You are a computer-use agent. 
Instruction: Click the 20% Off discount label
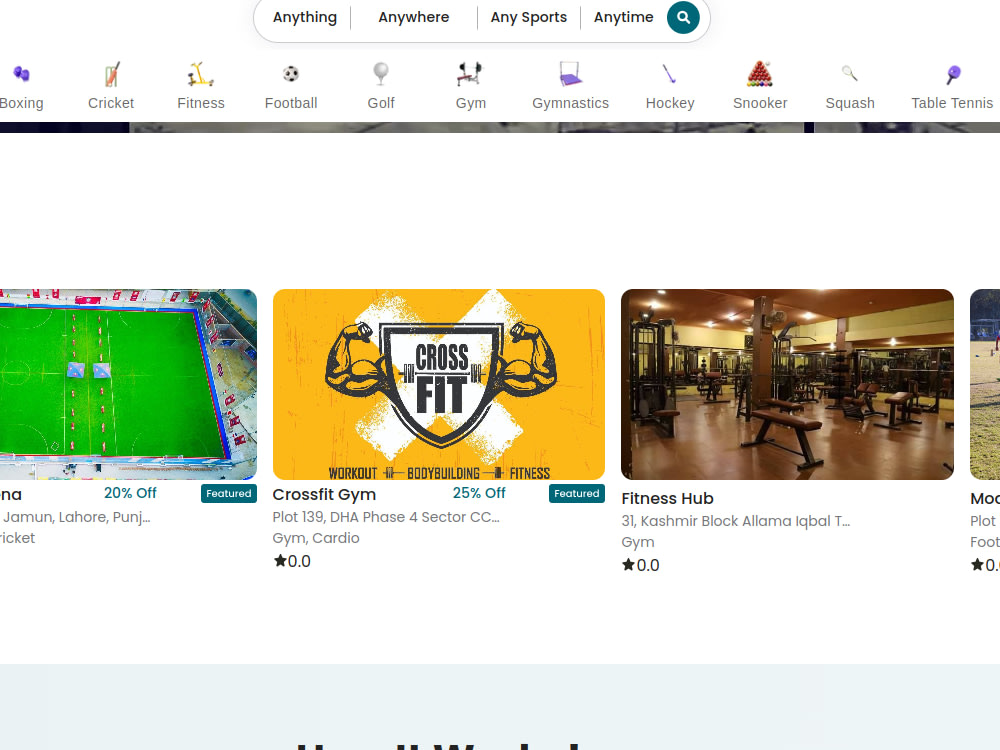pos(130,493)
